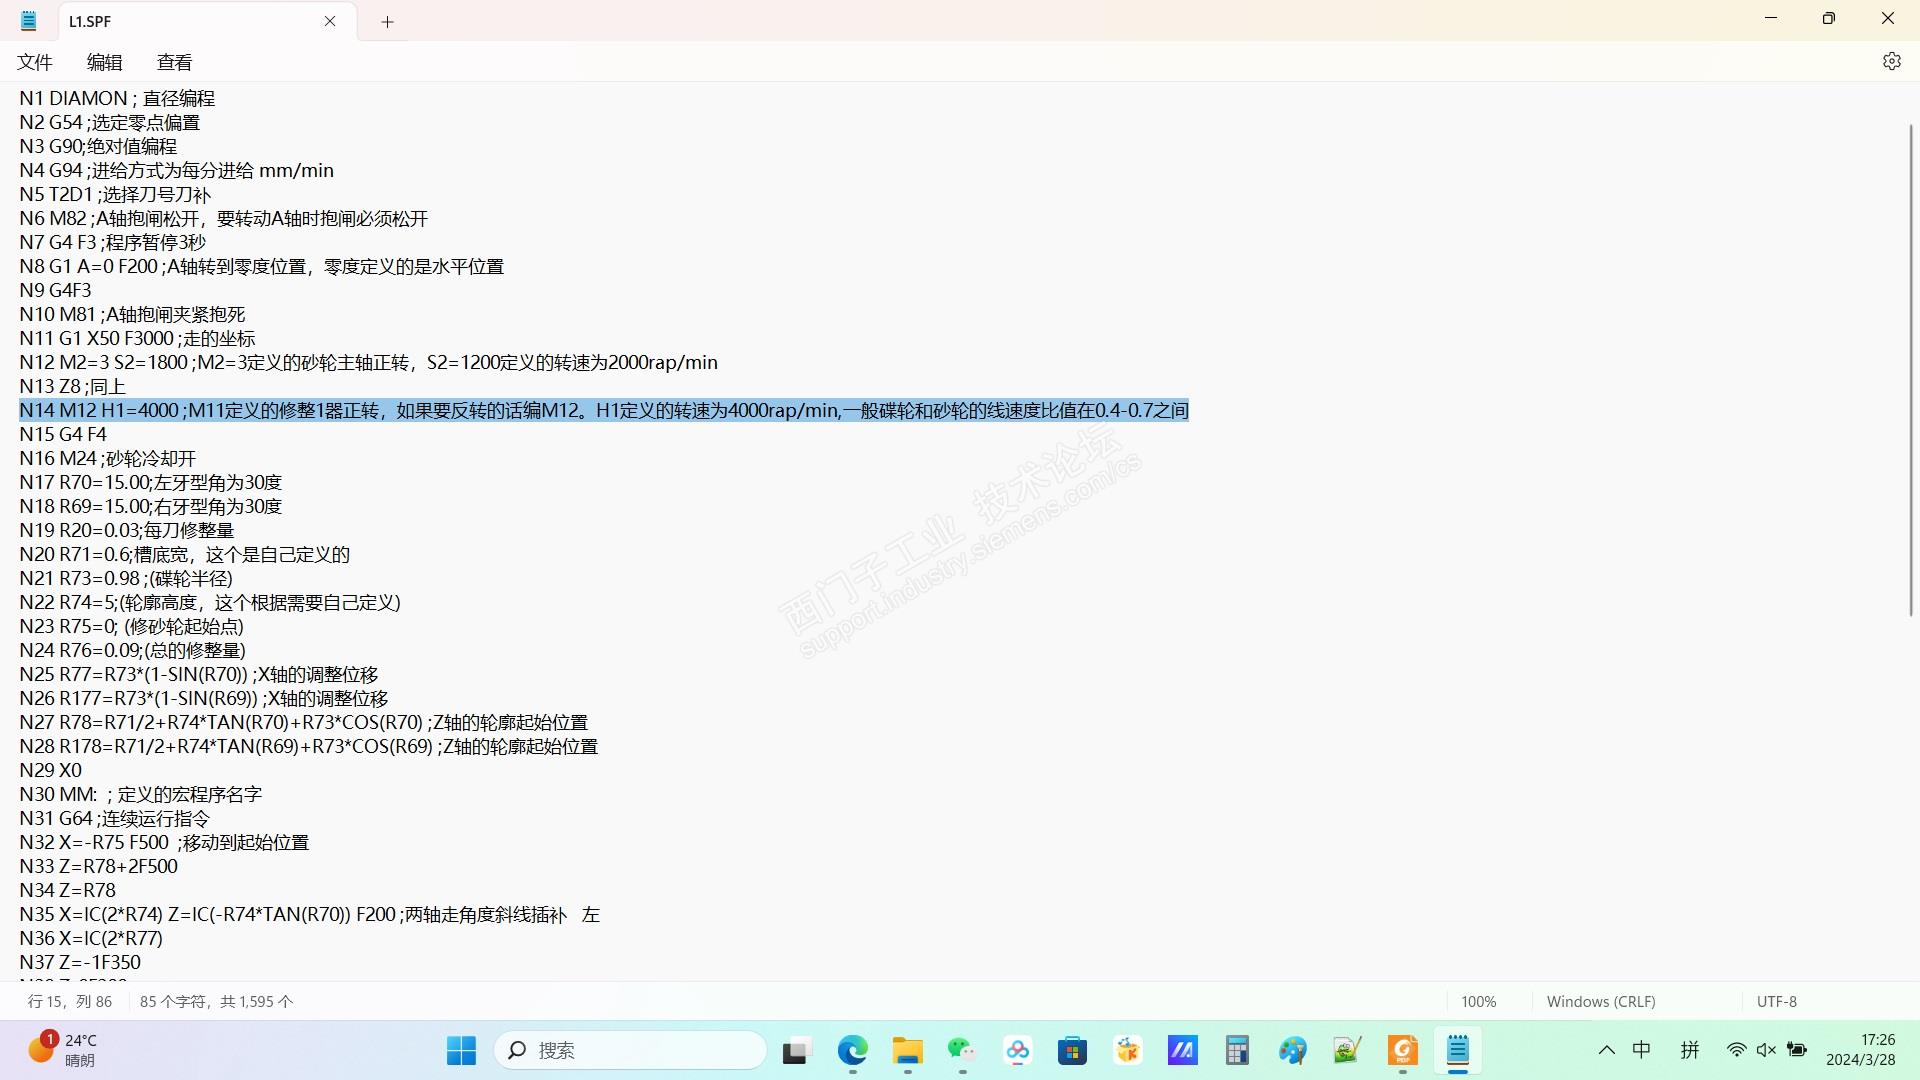Open the Windows (CRLF) line ending selector
Image resolution: width=1920 pixels, height=1080 pixels.
pos(1600,1001)
